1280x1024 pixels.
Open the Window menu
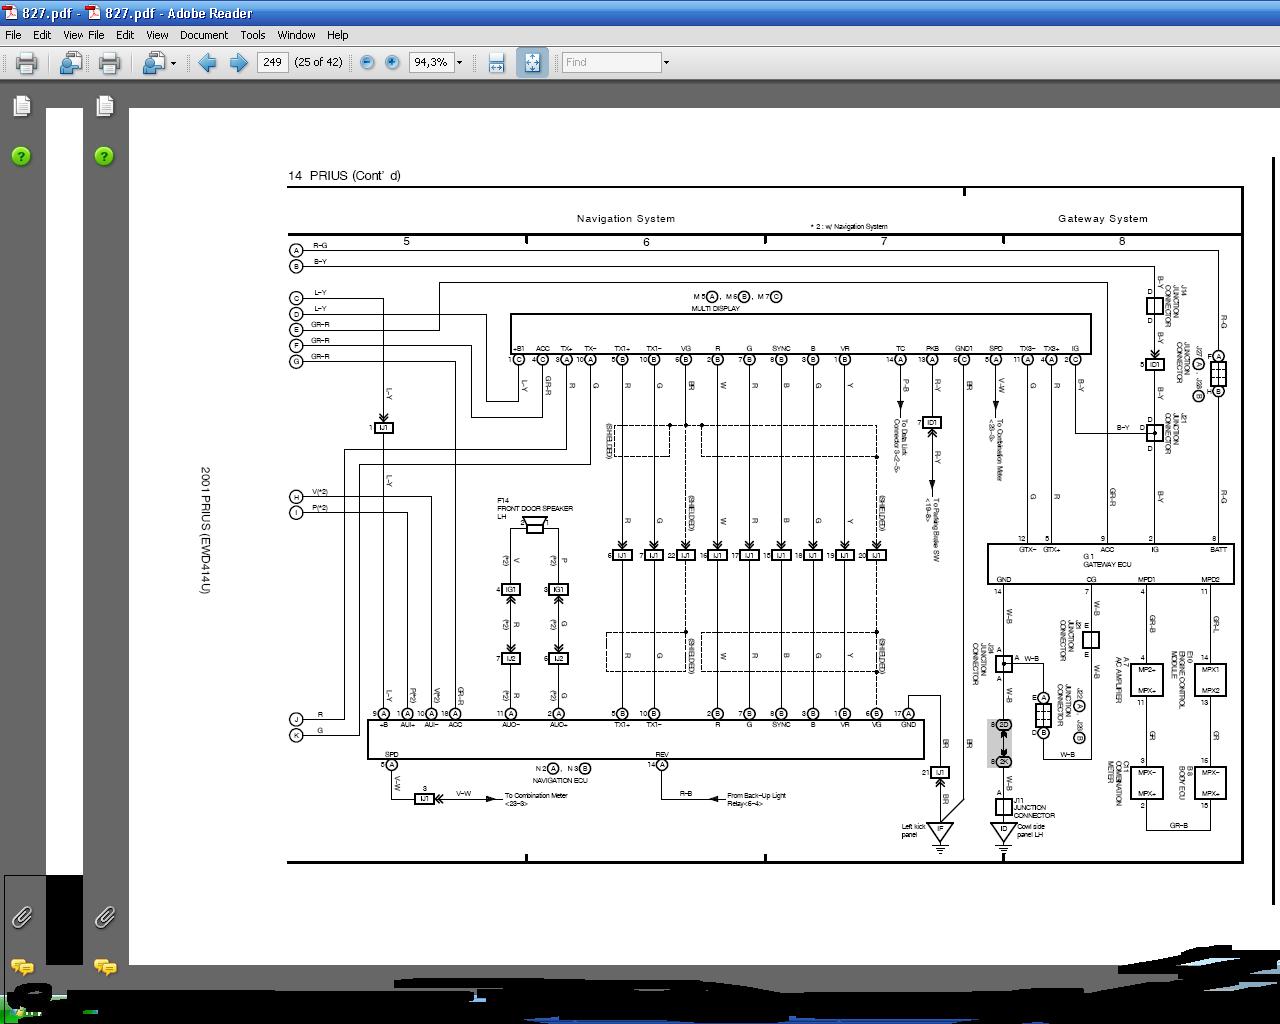pyautogui.click(x=297, y=34)
